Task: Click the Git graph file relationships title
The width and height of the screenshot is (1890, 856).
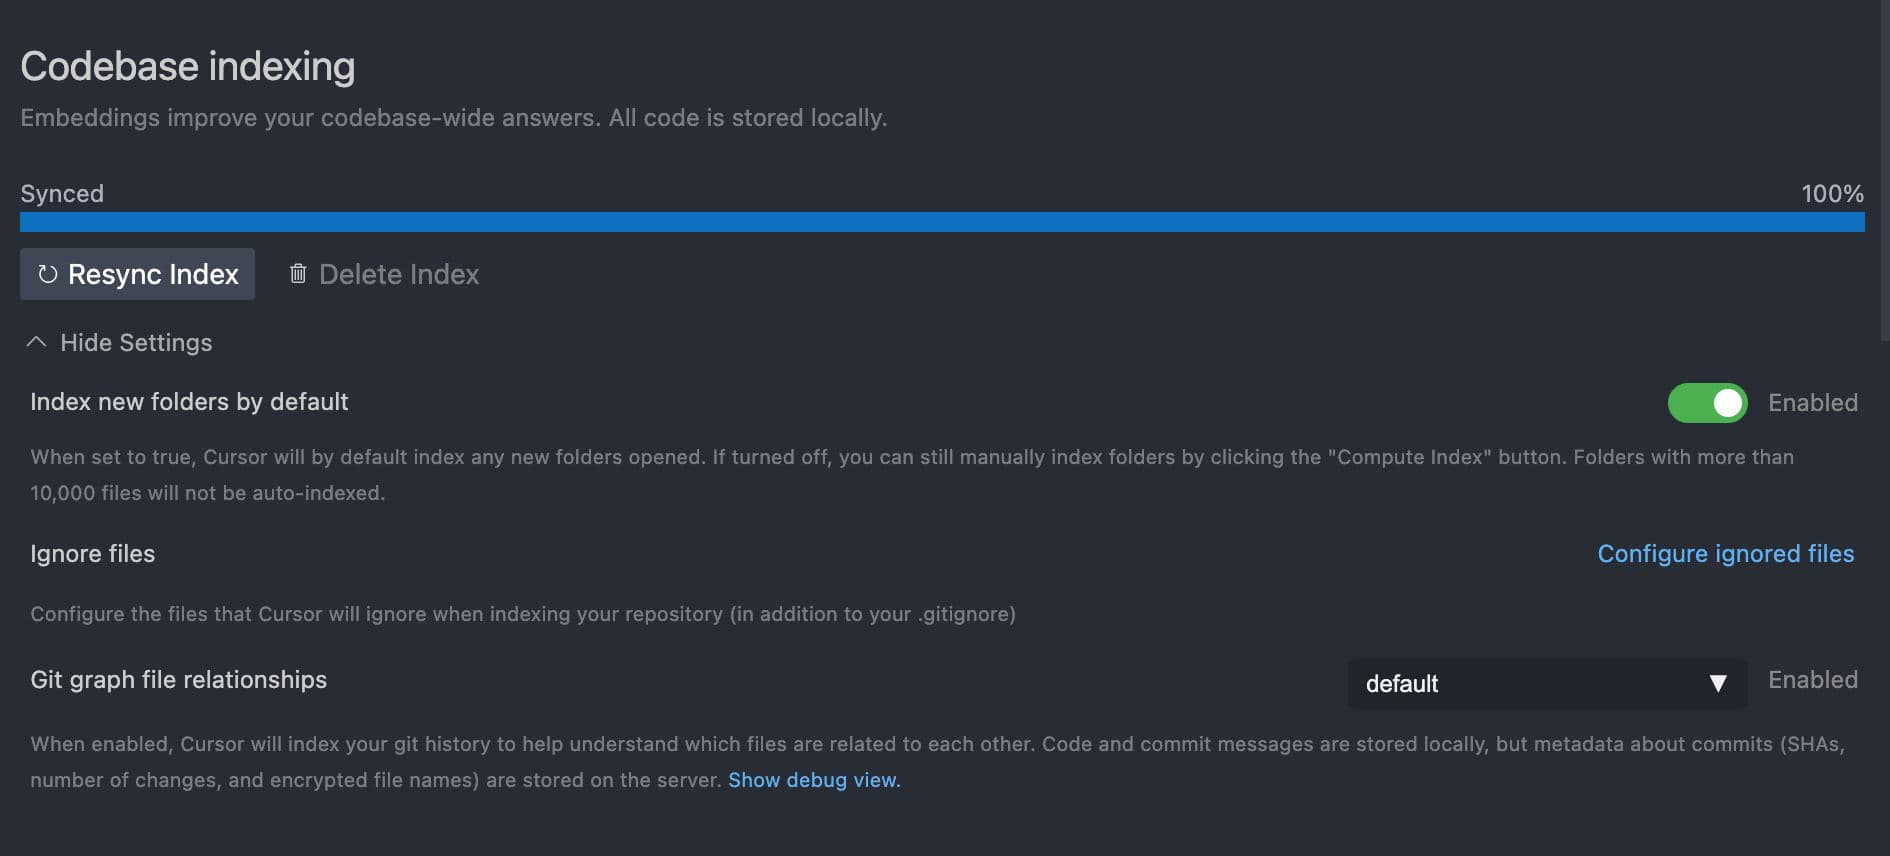Action: (x=179, y=680)
